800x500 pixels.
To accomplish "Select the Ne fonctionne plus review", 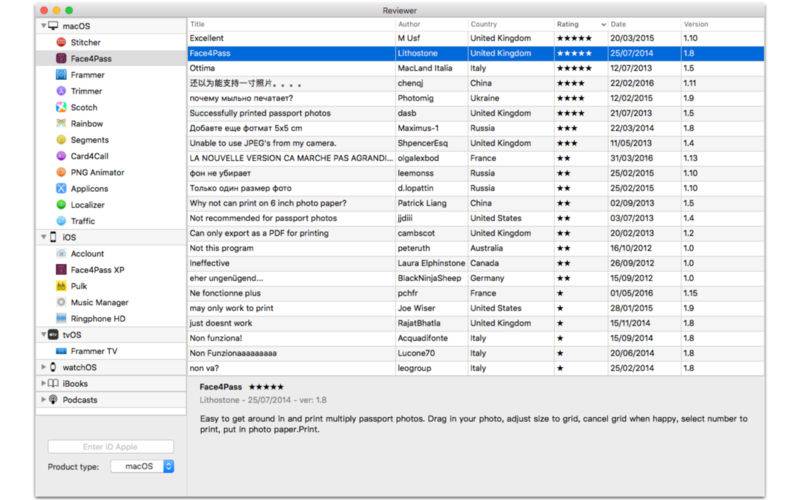I will coord(476,293).
